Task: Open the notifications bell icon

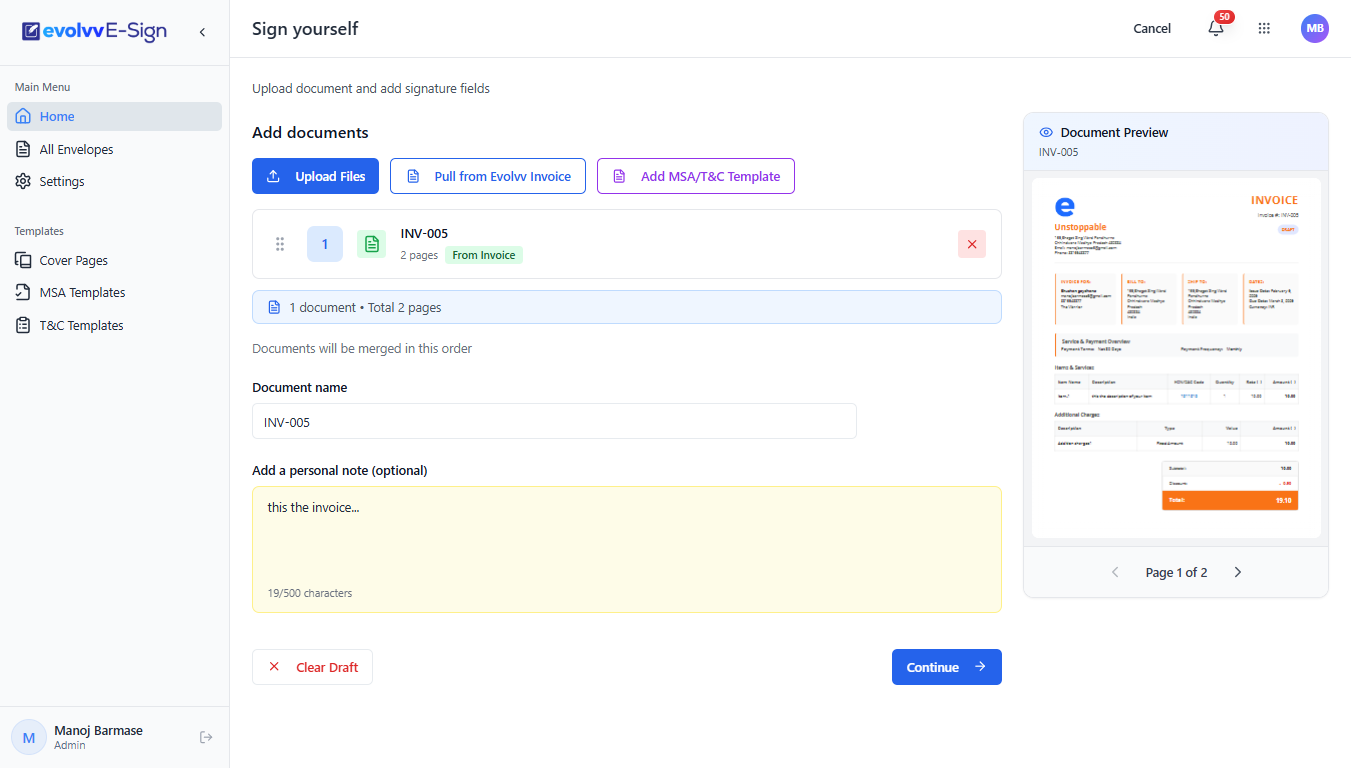Action: click(x=1216, y=28)
